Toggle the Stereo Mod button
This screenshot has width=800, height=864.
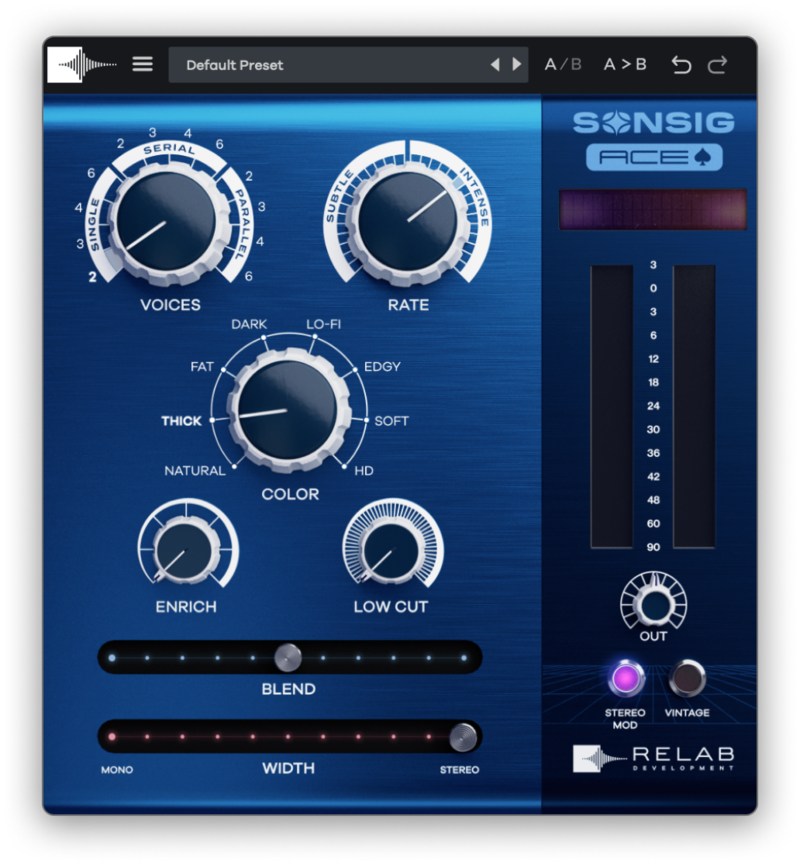(x=626, y=678)
